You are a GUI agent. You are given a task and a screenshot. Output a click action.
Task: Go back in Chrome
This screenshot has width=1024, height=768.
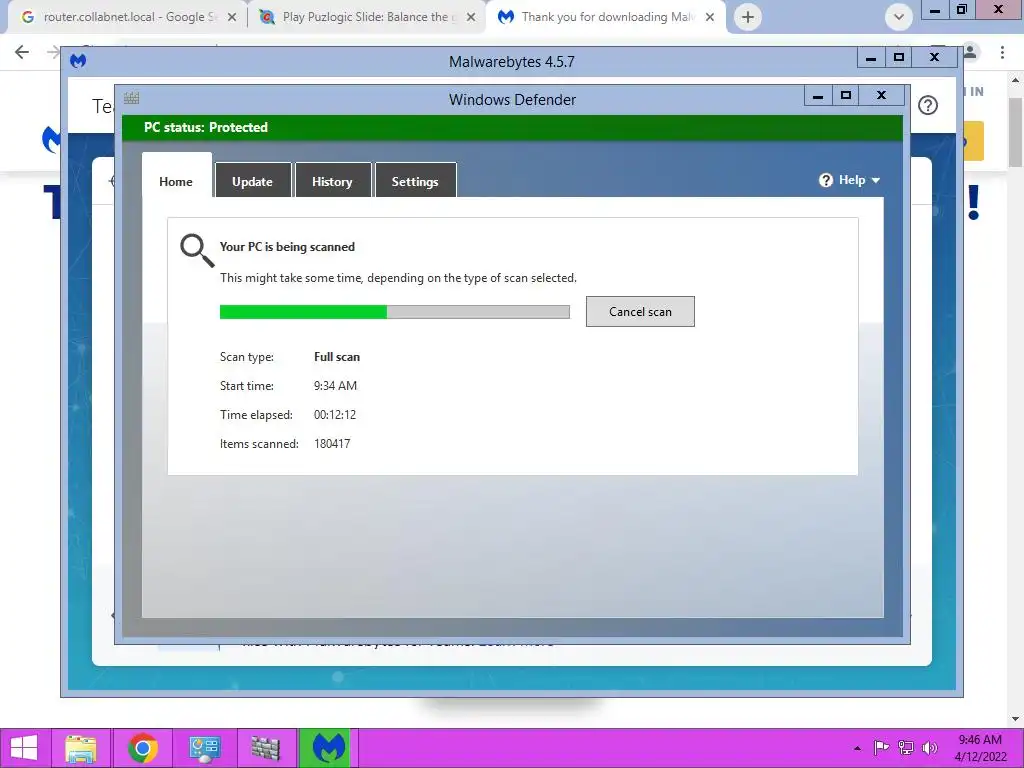(x=22, y=52)
